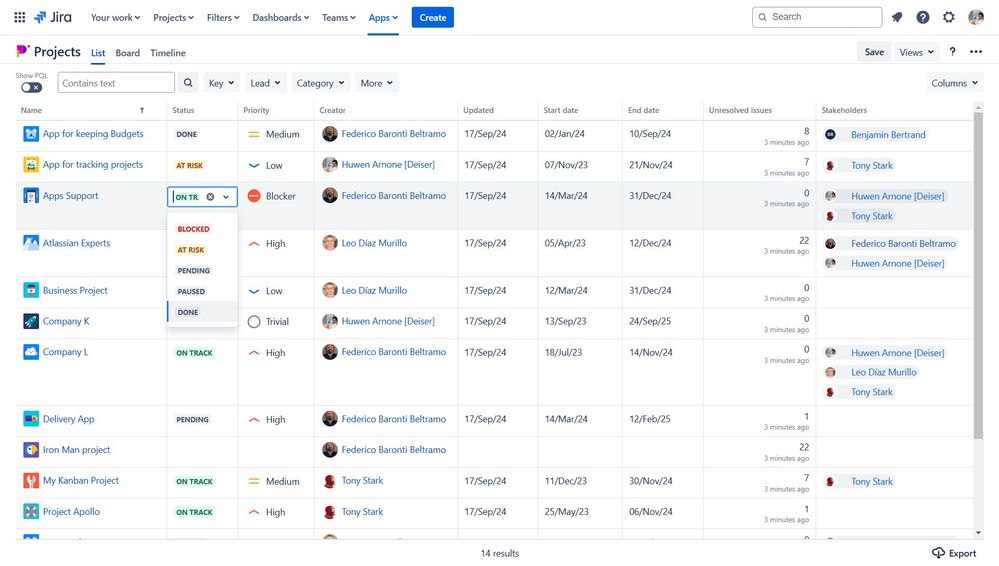The height and width of the screenshot is (566, 999).
Task: Click the Business Project icon
Action: tap(31, 290)
